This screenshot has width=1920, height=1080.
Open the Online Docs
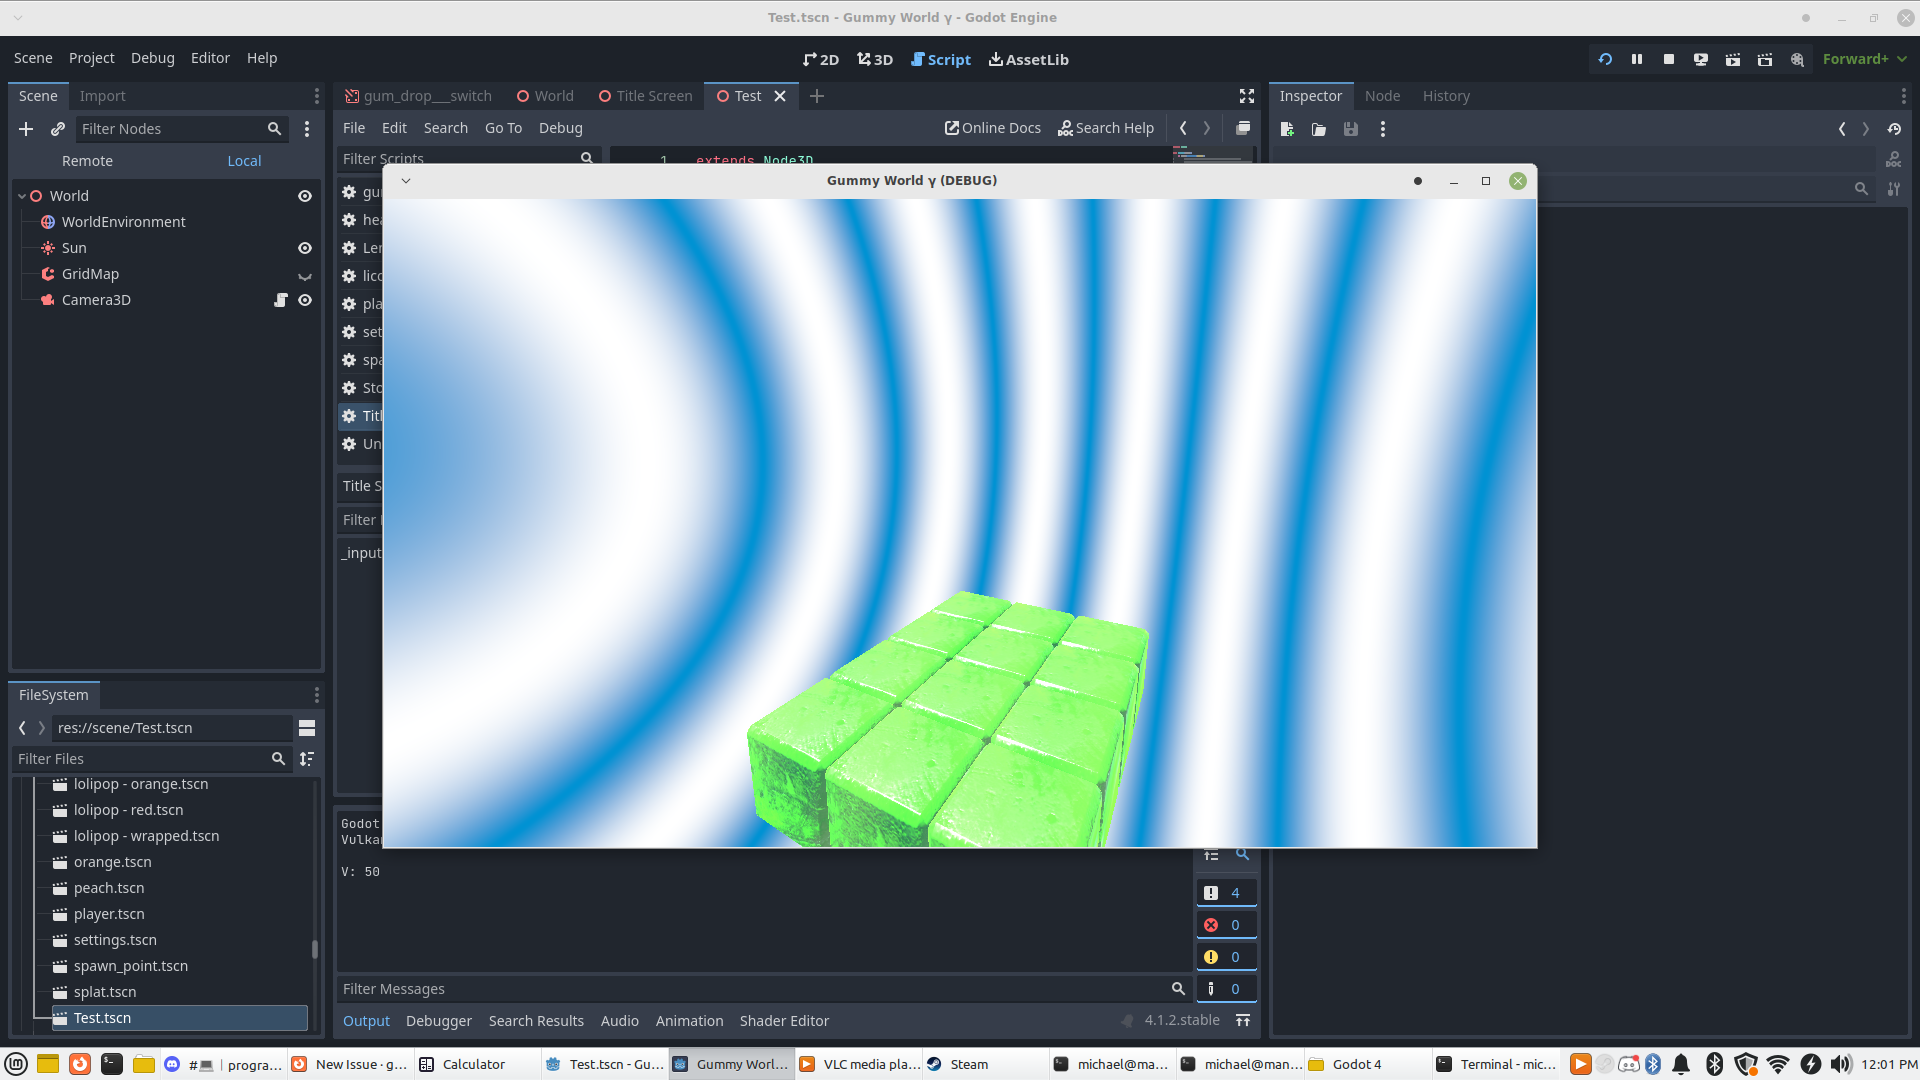point(992,128)
